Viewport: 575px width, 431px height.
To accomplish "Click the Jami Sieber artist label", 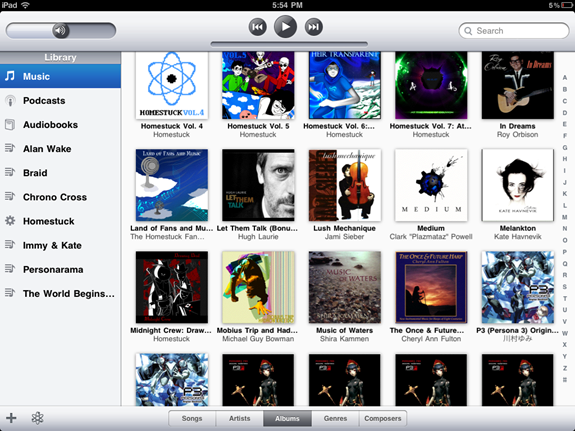I will point(344,237).
